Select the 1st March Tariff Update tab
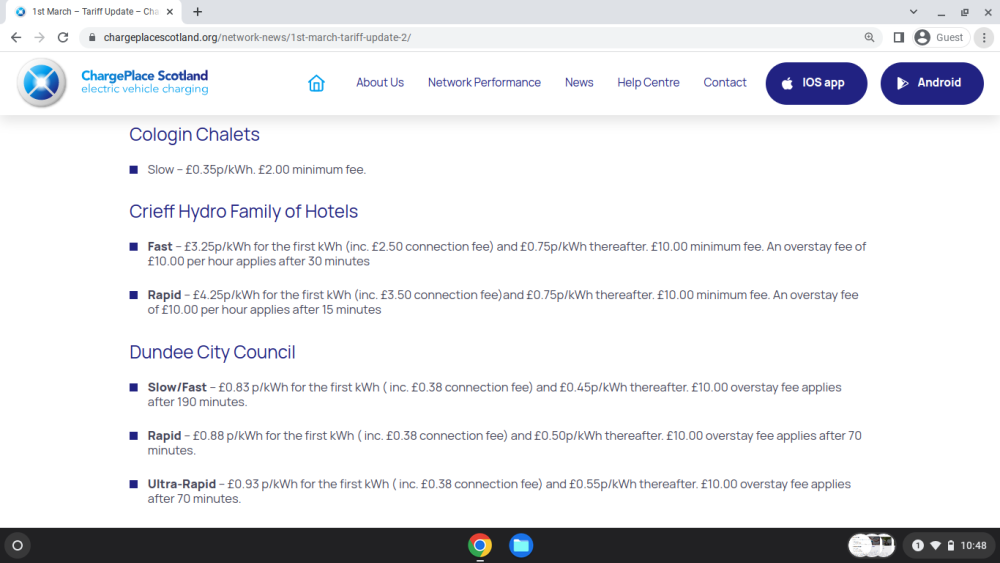The height and width of the screenshot is (563, 1000). [x=94, y=12]
